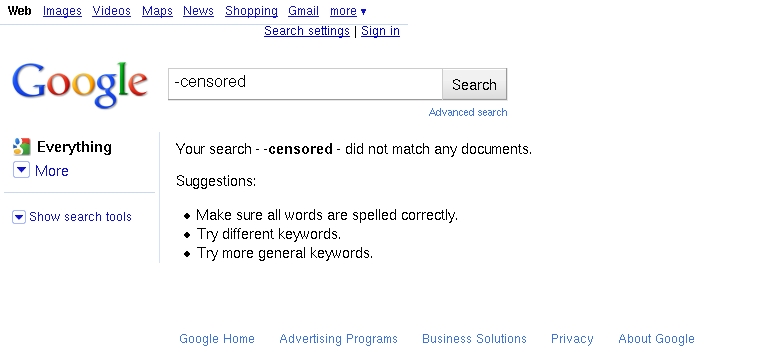Open the more dropdown menu
The image size is (780, 364).
(348, 11)
